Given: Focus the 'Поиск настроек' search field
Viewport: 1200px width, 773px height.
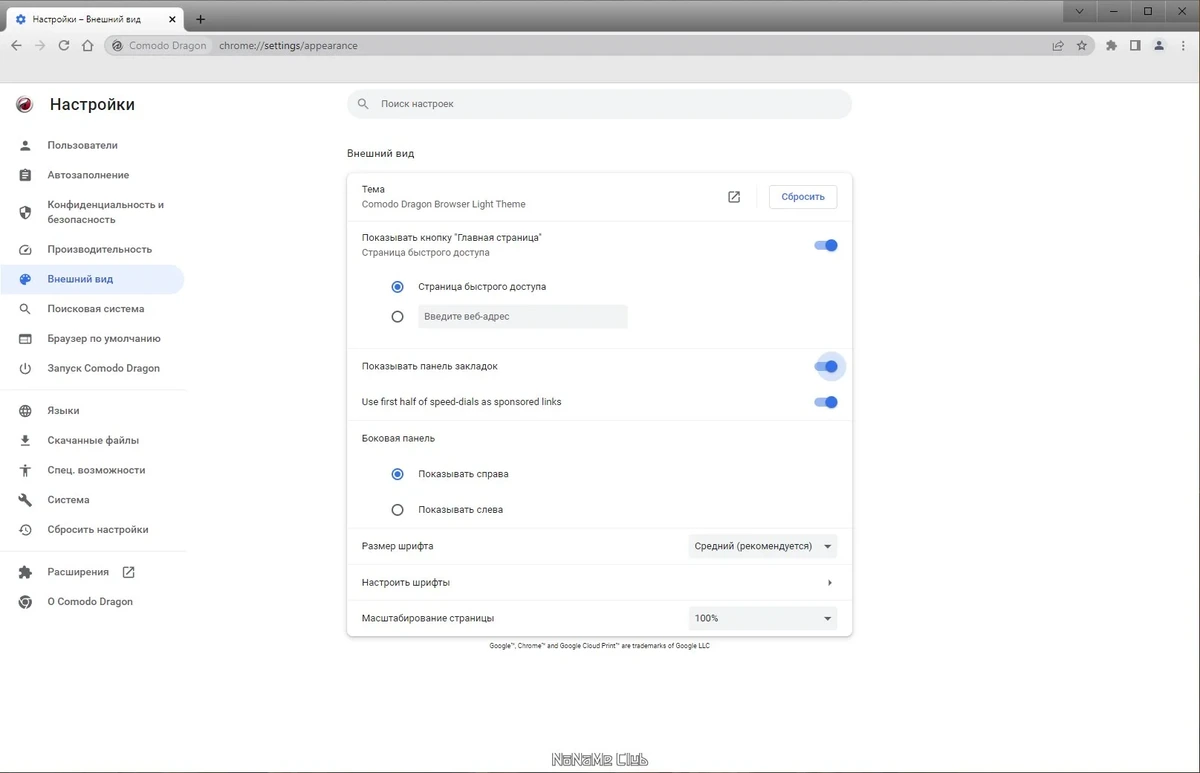Looking at the screenshot, I should click(x=599, y=104).
